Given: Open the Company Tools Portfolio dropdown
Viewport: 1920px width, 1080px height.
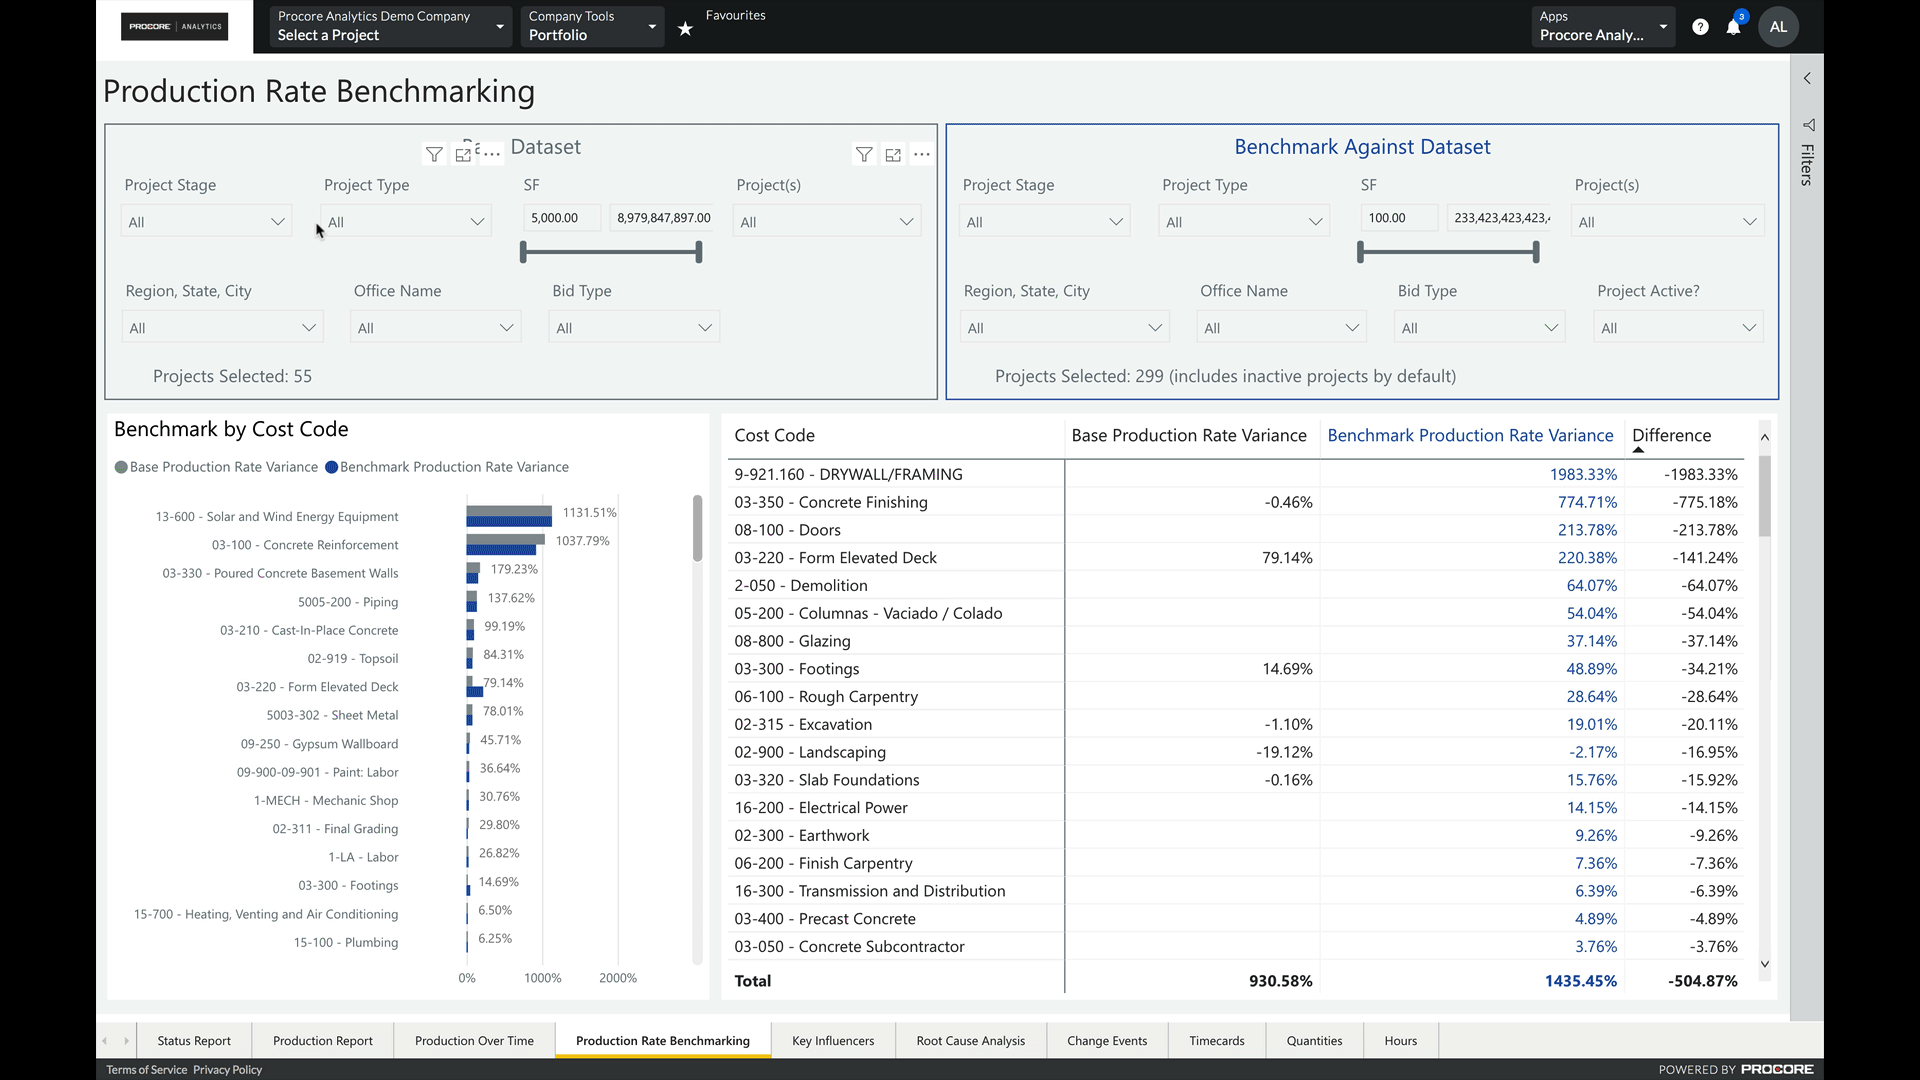Looking at the screenshot, I should coord(592,26).
